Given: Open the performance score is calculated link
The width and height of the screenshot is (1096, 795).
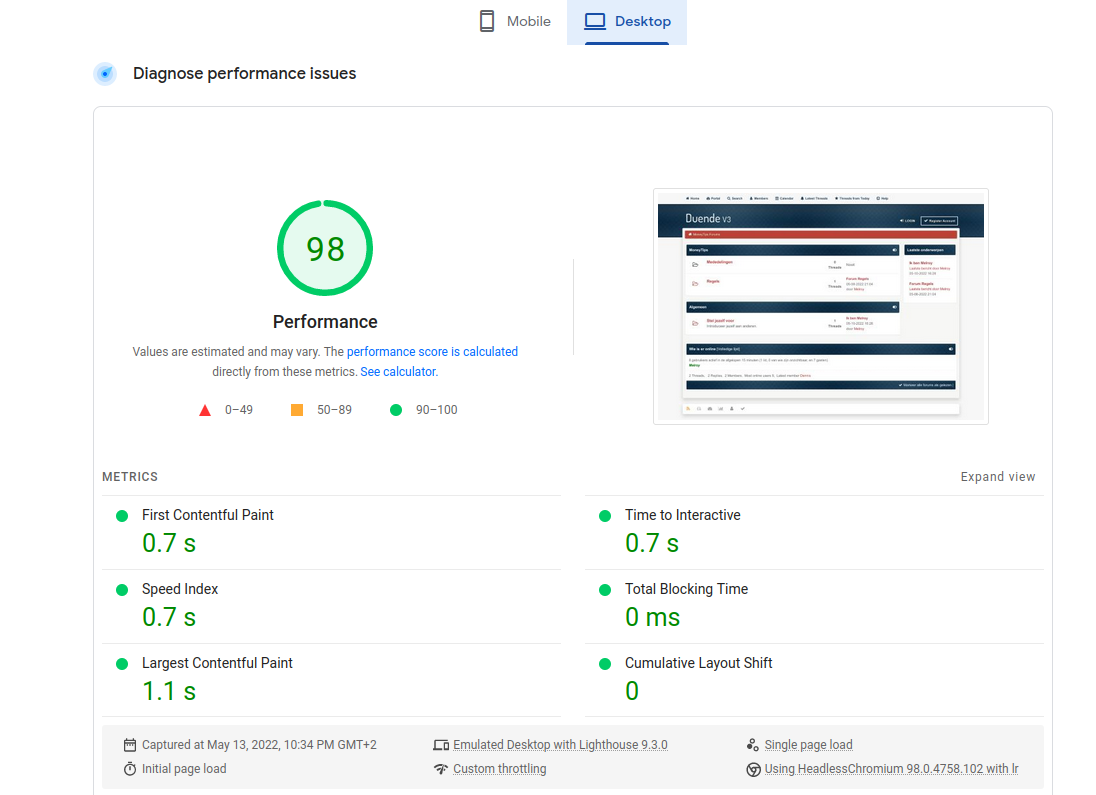Looking at the screenshot, I should 432,352.
